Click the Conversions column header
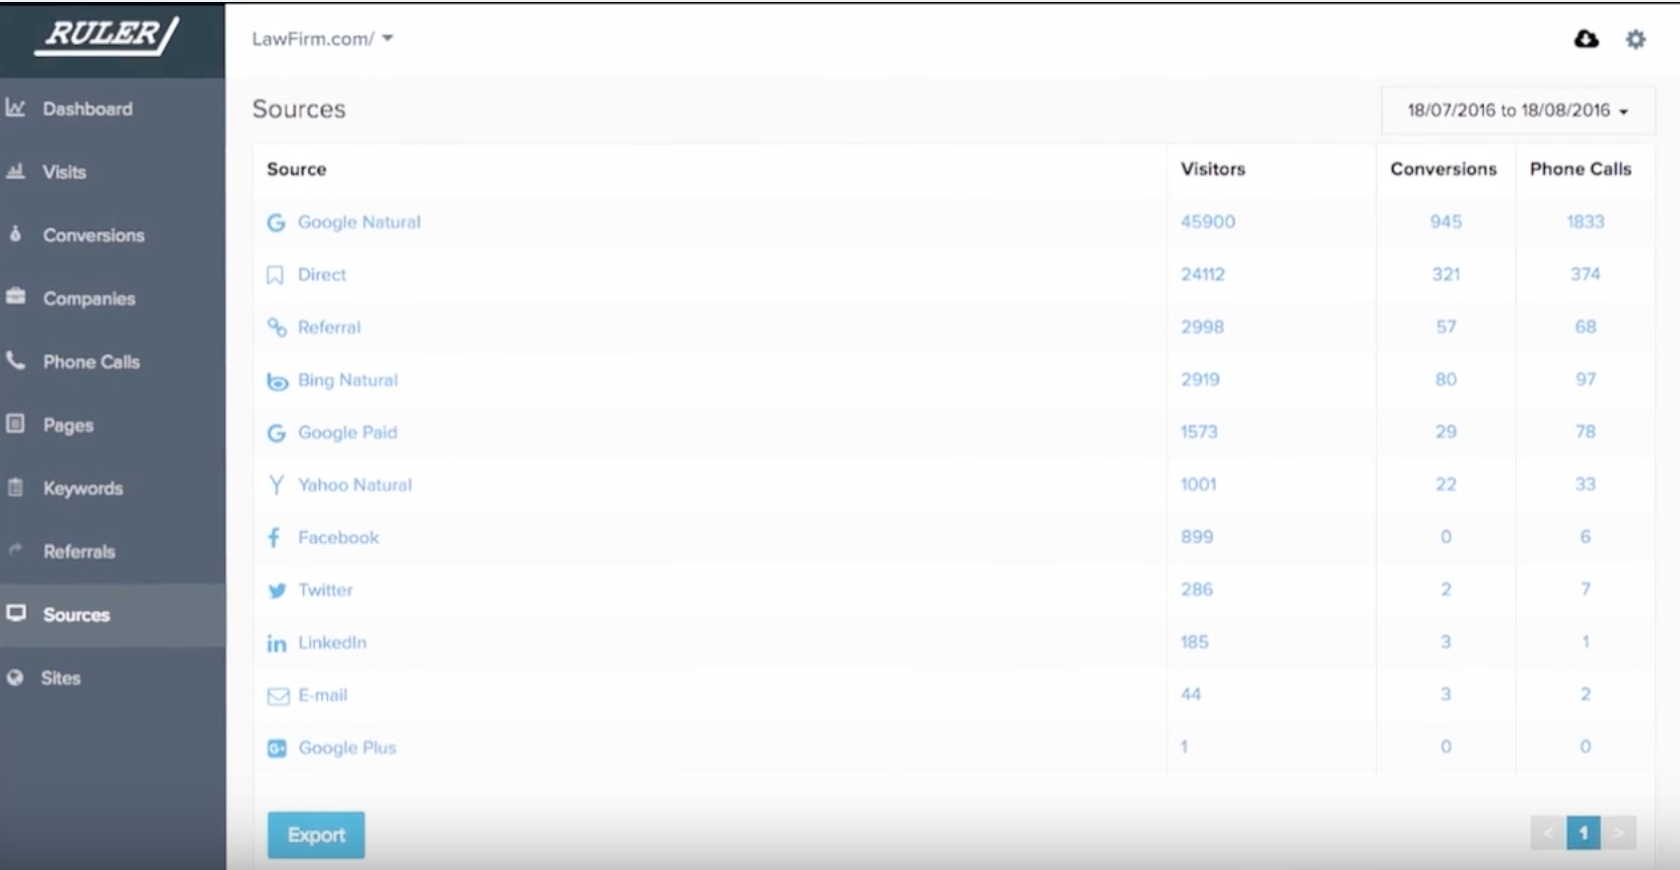The width and height of the screenshot is (1680, 870). pos(1443,169)
